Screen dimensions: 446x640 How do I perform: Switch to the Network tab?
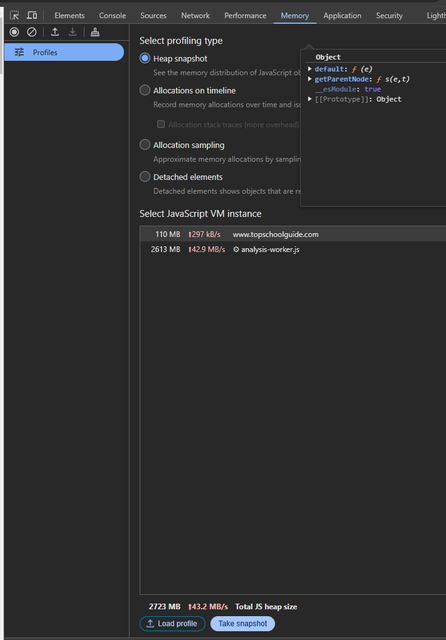point(195,16)
